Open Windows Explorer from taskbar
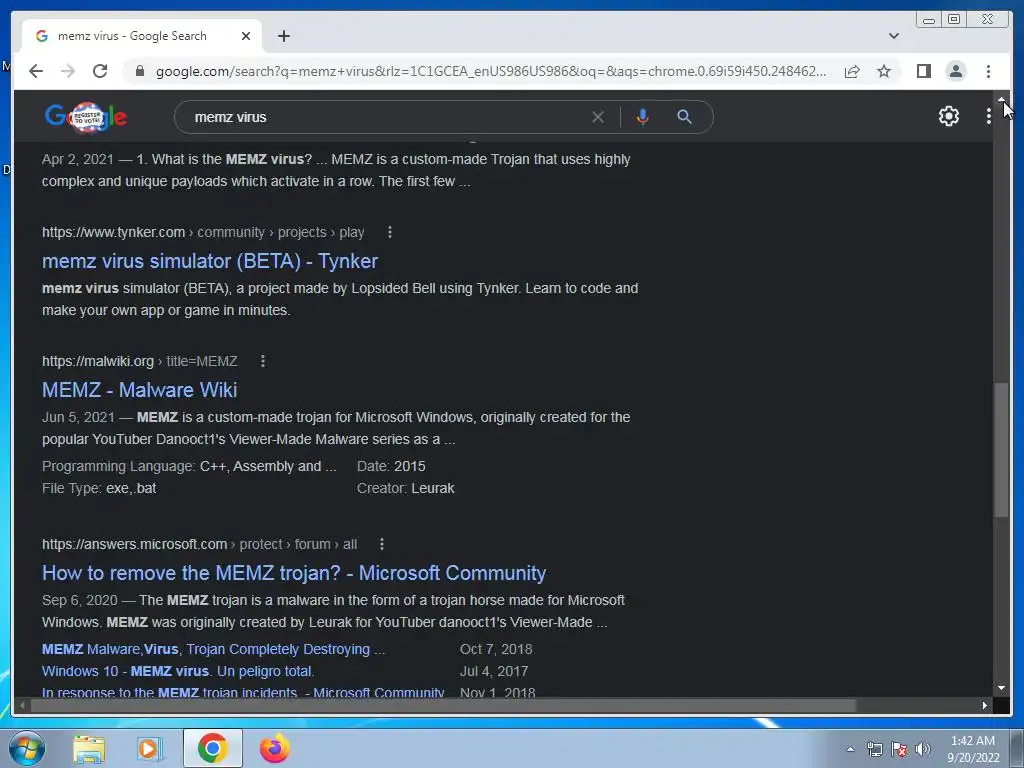 pos(89,748)
